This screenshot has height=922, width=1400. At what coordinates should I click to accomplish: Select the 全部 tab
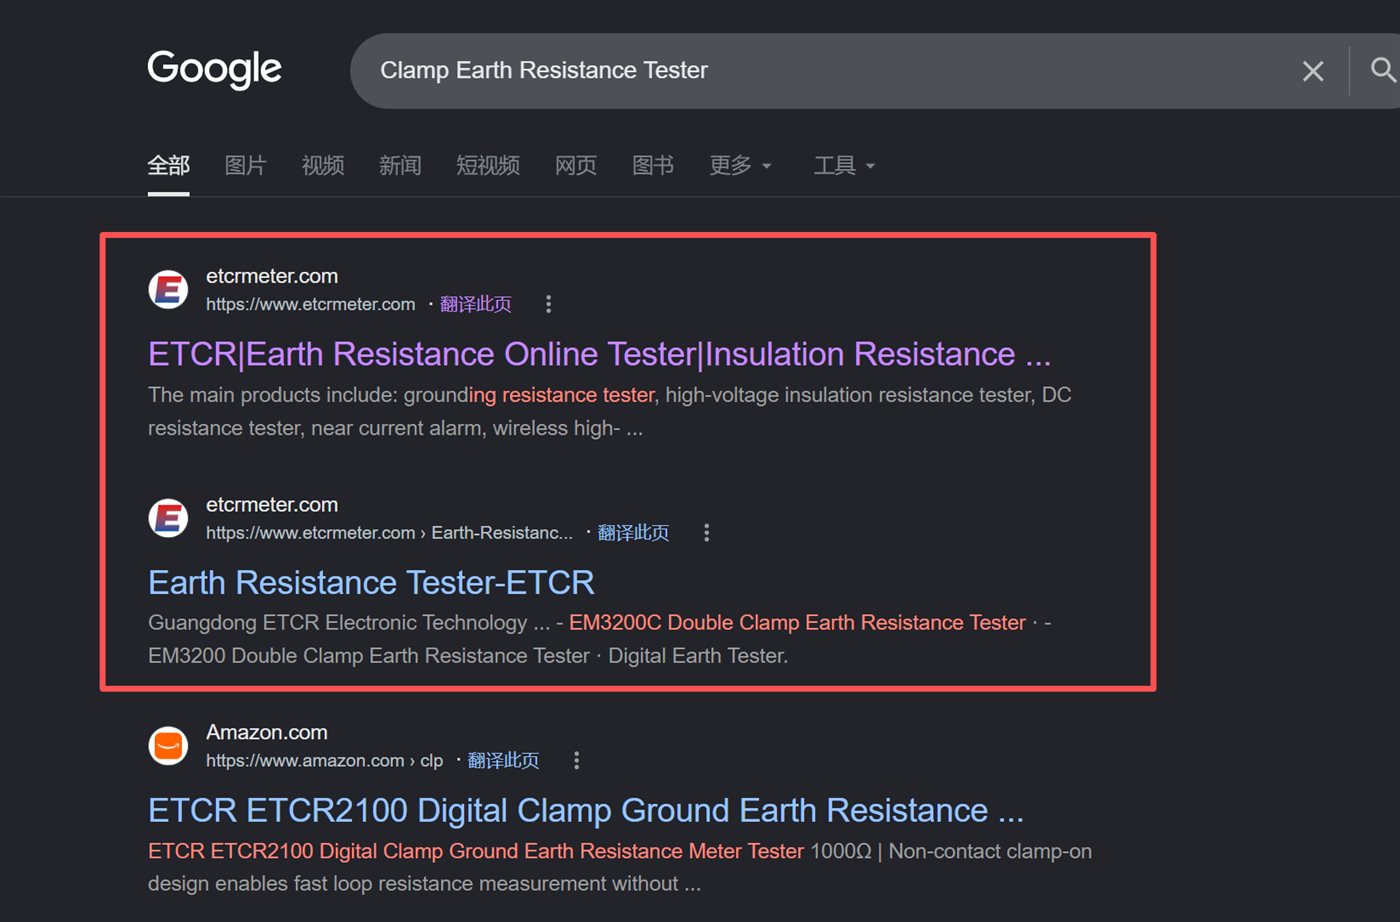(x=168, y=166)
